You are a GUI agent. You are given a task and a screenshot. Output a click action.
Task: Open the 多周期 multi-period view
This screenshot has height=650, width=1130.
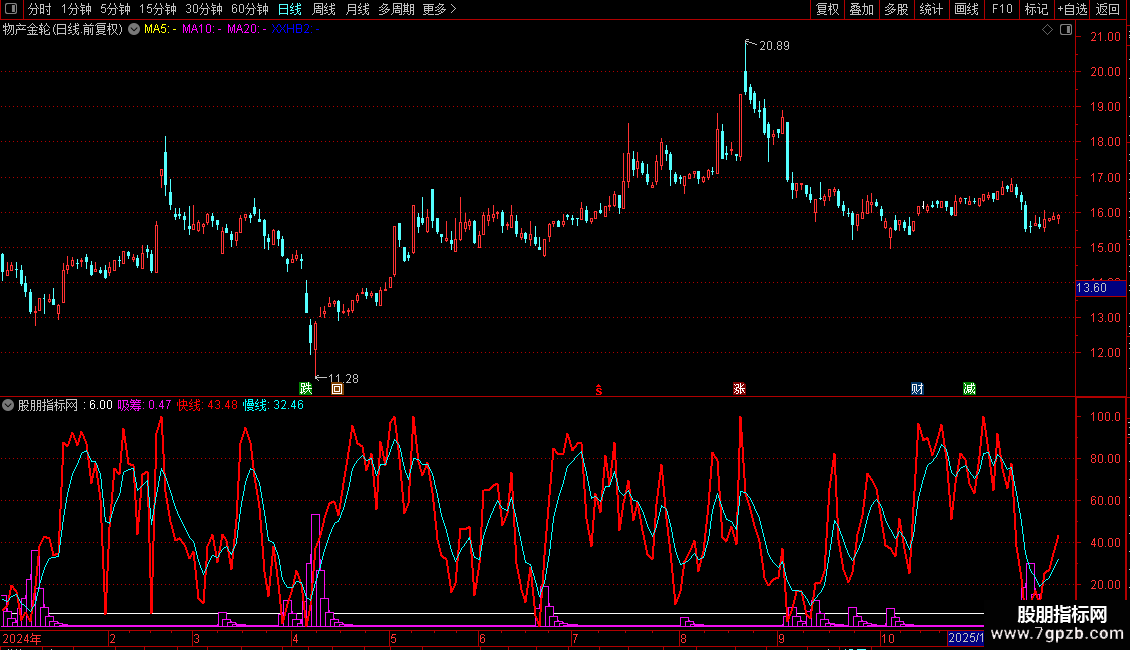pos(396,9)
